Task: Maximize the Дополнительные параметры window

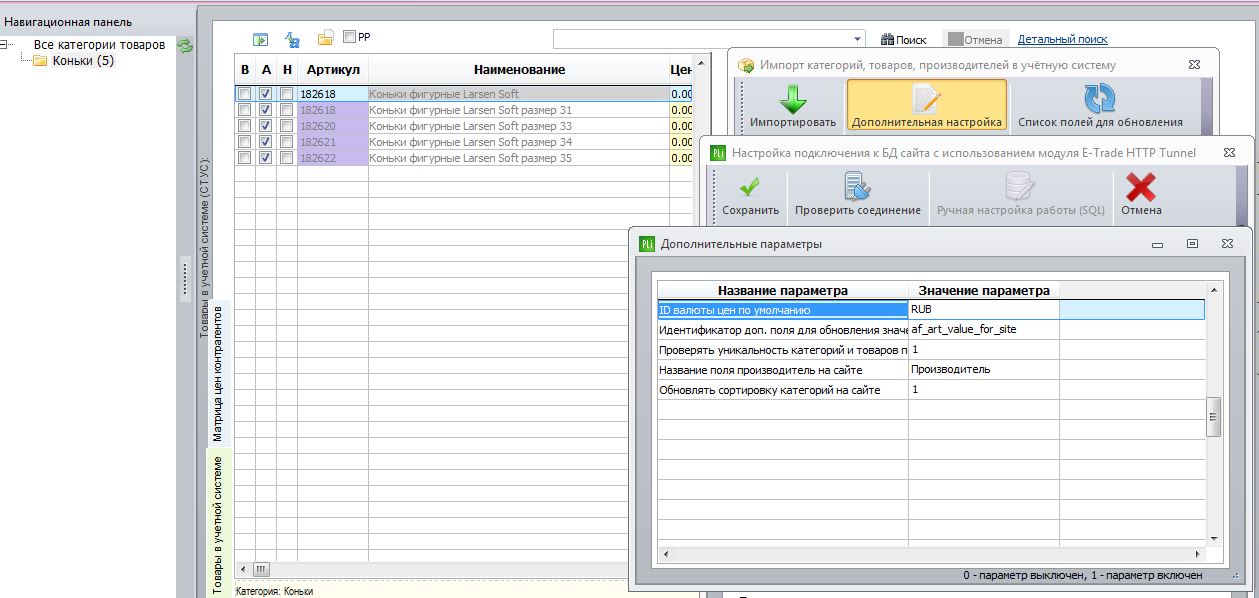Action: (x=1192, y=243)
